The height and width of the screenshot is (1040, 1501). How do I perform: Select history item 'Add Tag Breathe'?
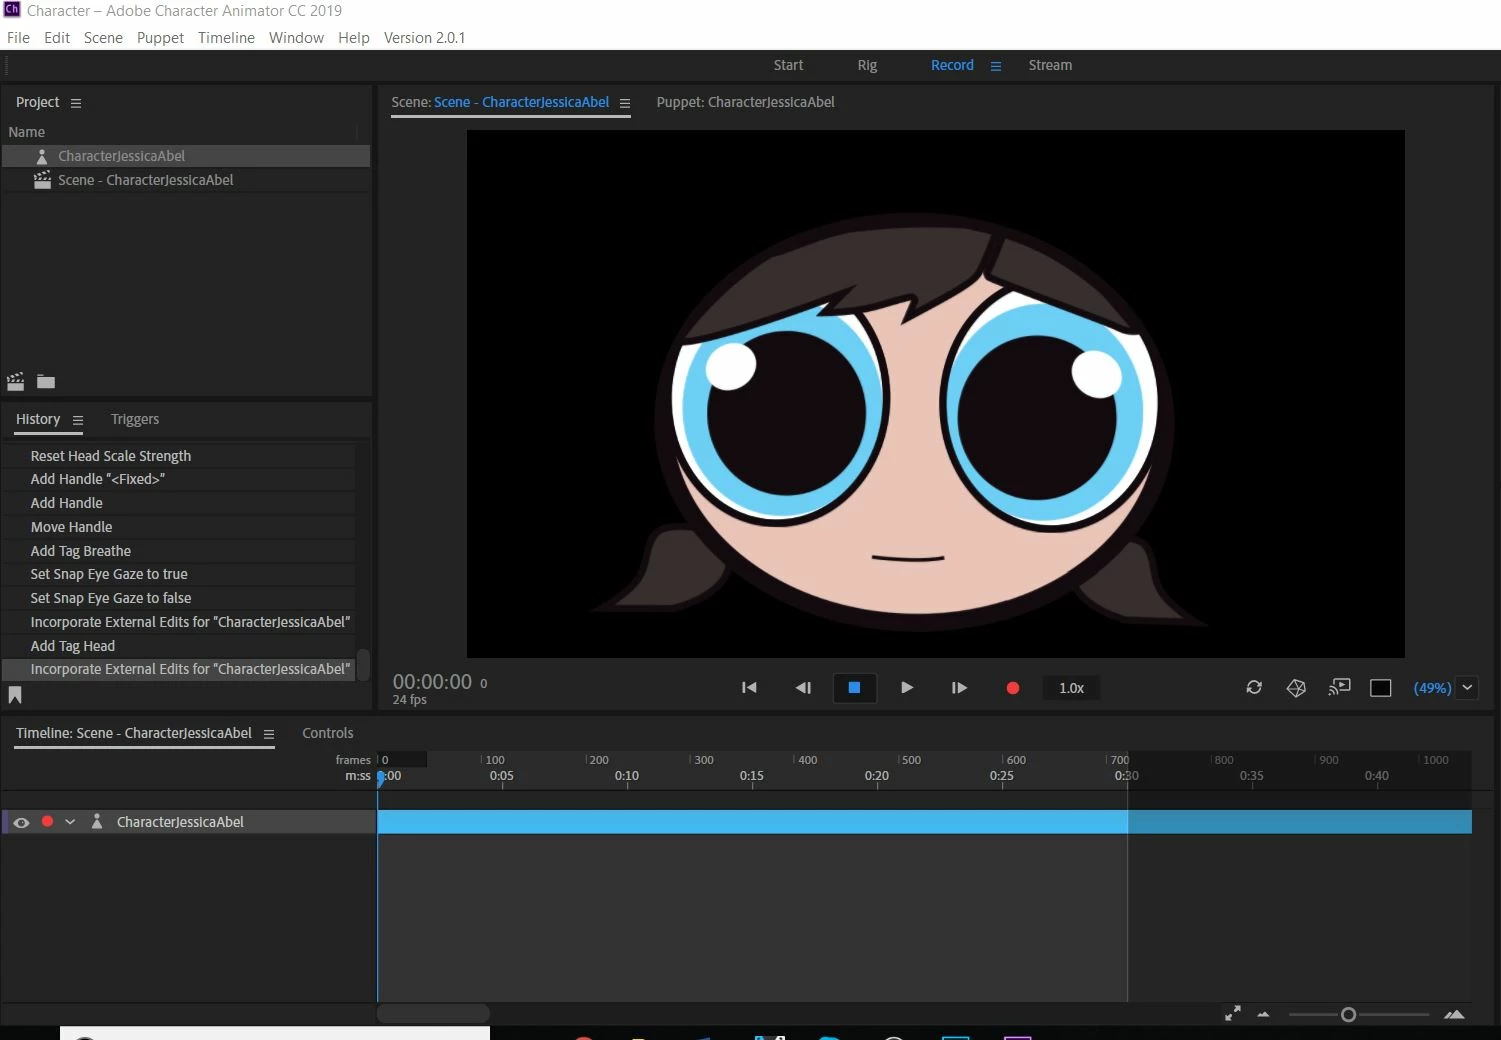point(178,551)
